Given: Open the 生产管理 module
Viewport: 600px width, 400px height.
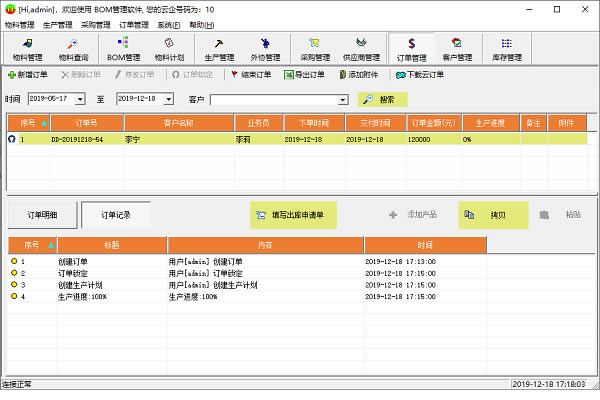Looking at the screenshot, I should click(218, 48).
